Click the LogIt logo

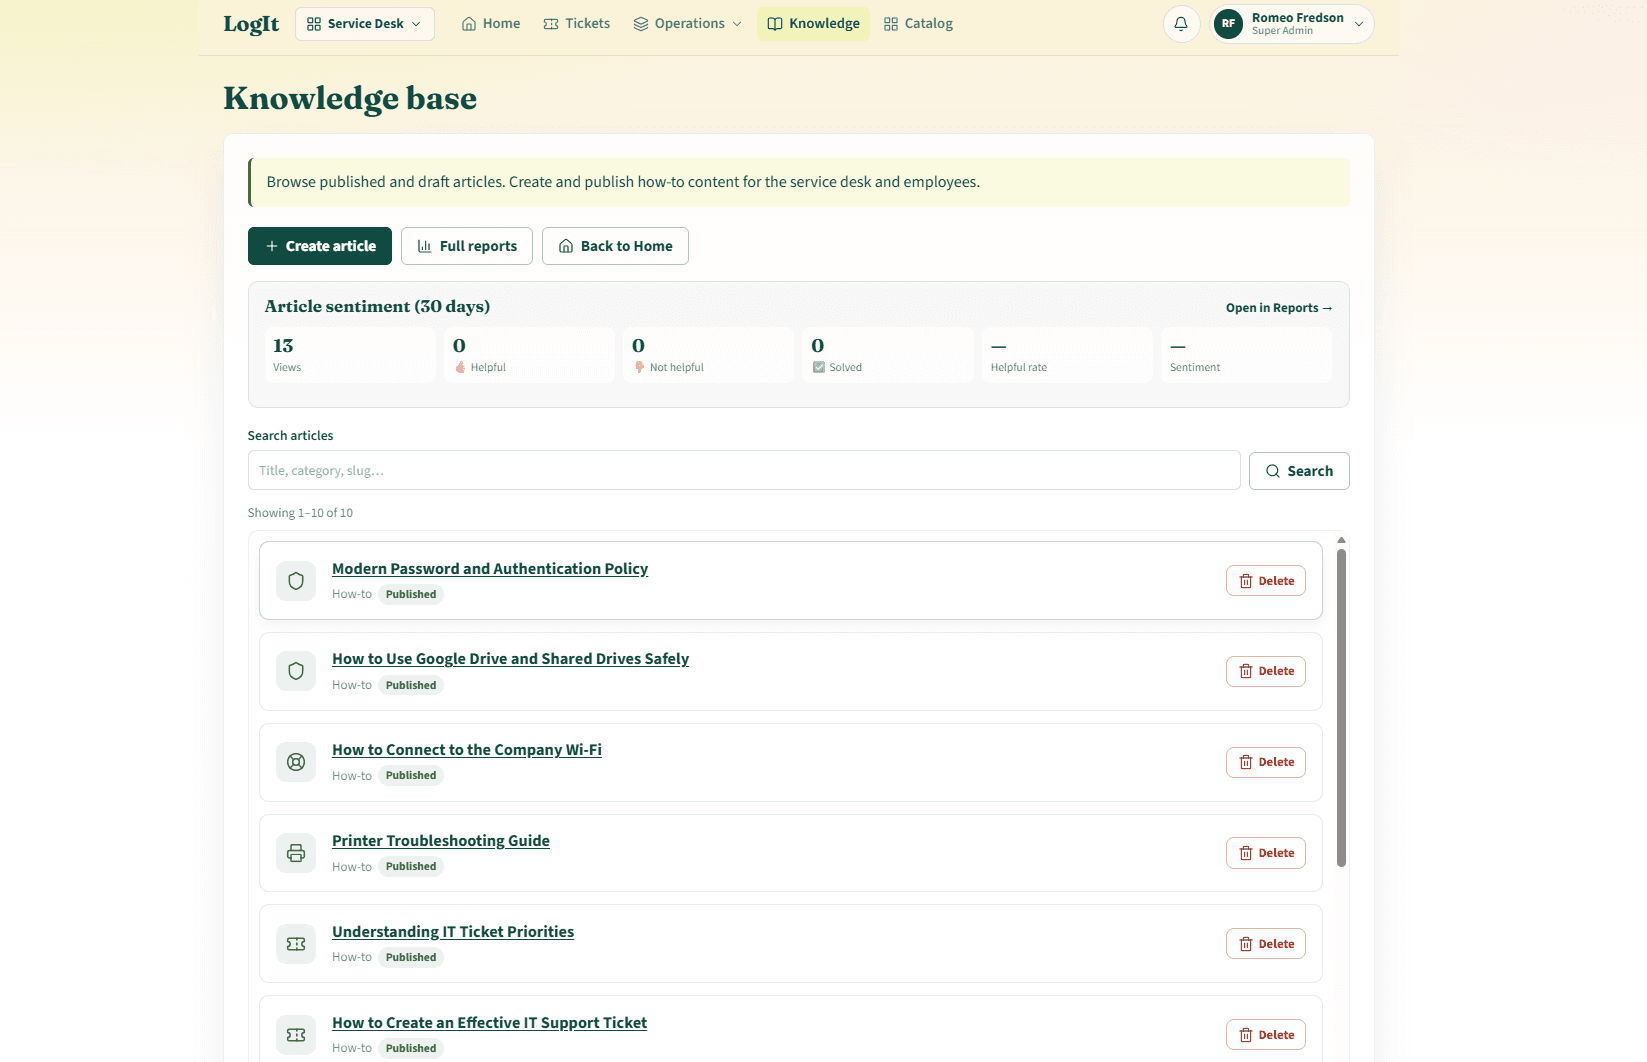pos(251,24)
